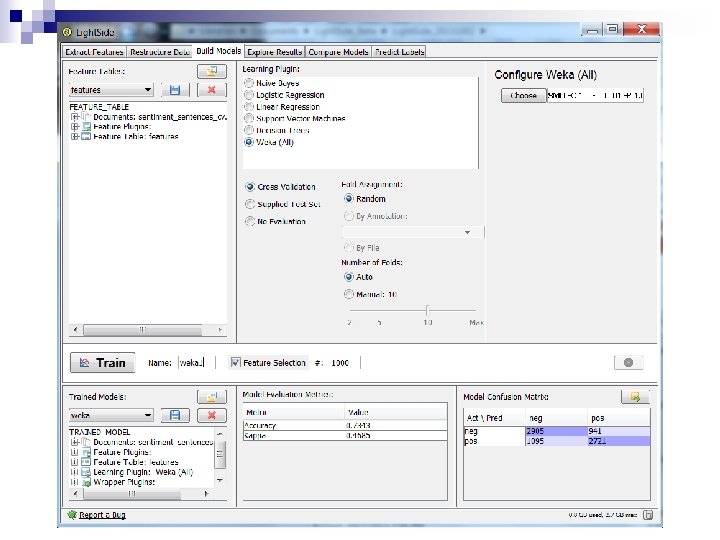This screenshot has height=540, width=720.
Task: Select confusion matrix cell 1095
Action: pyautogui.click(x=556, y=441)
